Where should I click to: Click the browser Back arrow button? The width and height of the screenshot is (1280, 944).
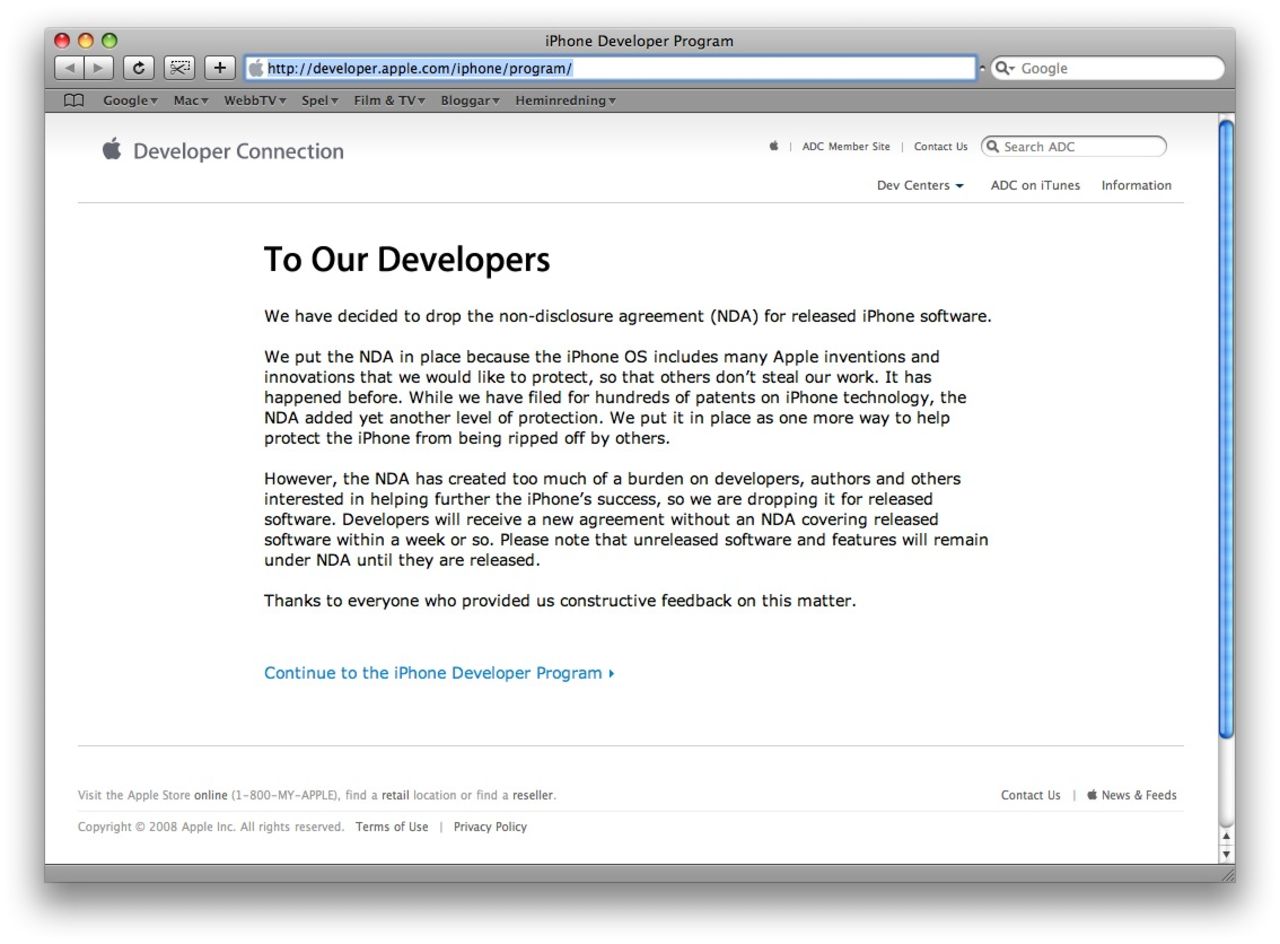coord(69,68)
